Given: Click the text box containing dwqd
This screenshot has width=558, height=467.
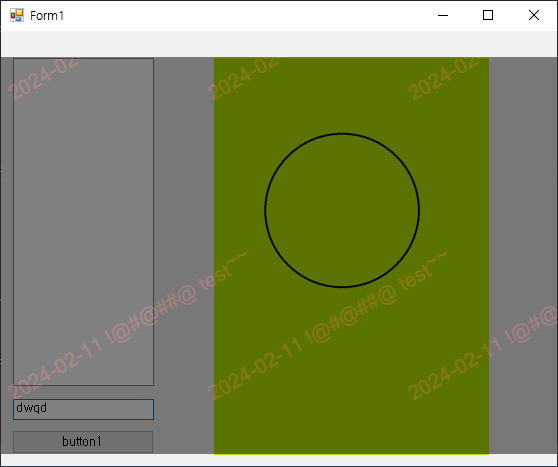Looking at the screenshot, I should [83, 409].
